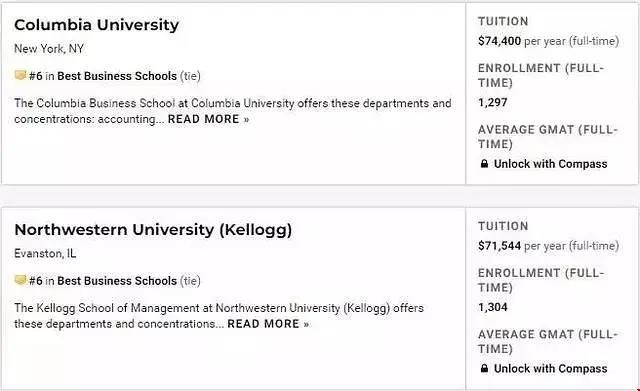Click READ MORE in the Columbia description
Image resolution: width=640 pixels, height=391 pixels.
[208, 119]
